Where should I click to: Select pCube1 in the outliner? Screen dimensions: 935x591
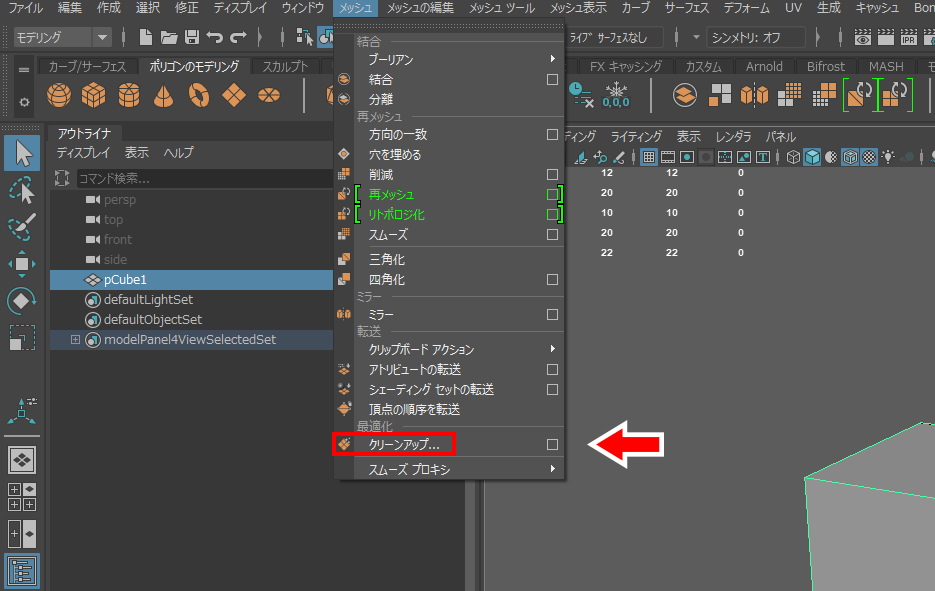(x=125, y=280)
